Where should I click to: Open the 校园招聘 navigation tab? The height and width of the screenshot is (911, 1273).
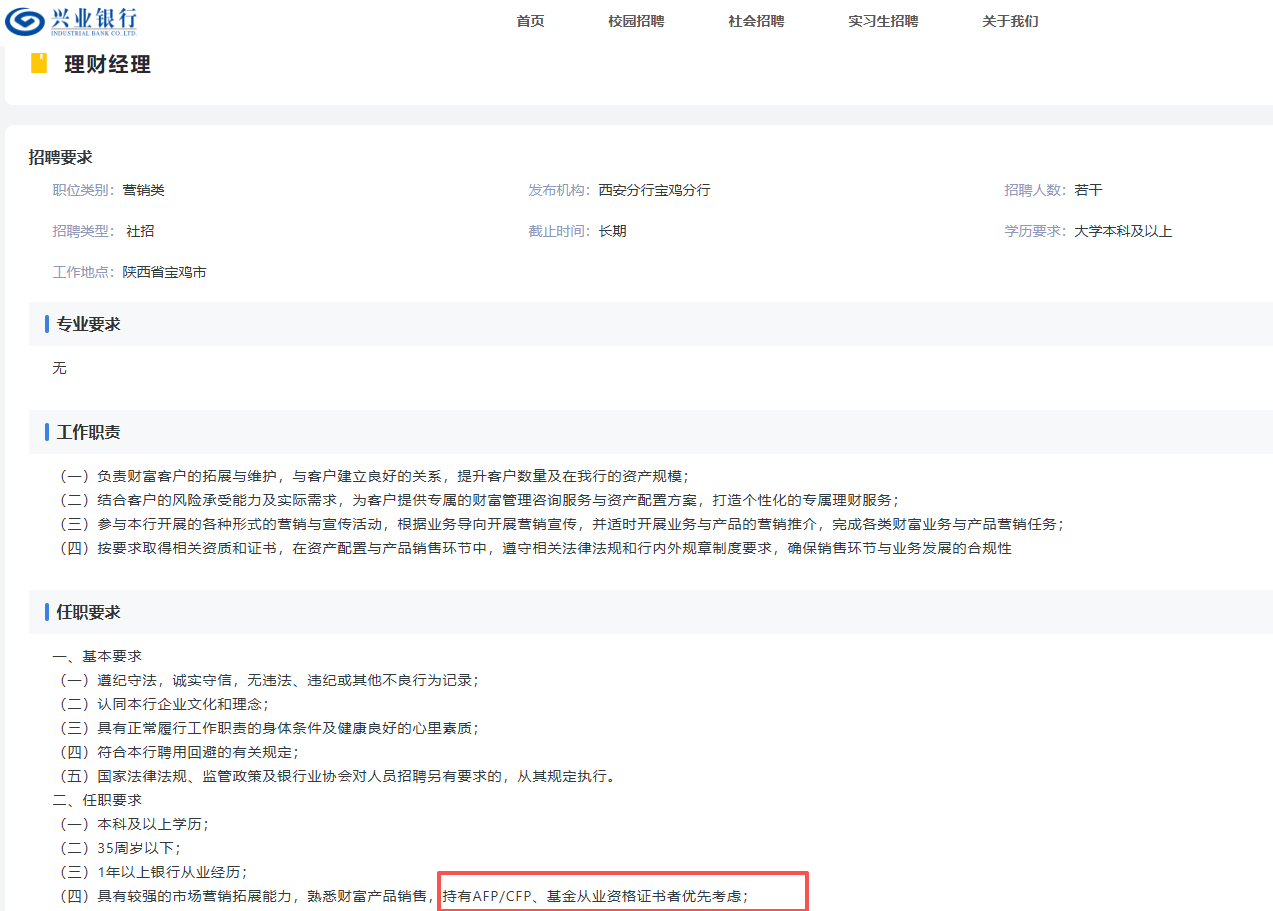pyautogui.click(x=636, y=21)
